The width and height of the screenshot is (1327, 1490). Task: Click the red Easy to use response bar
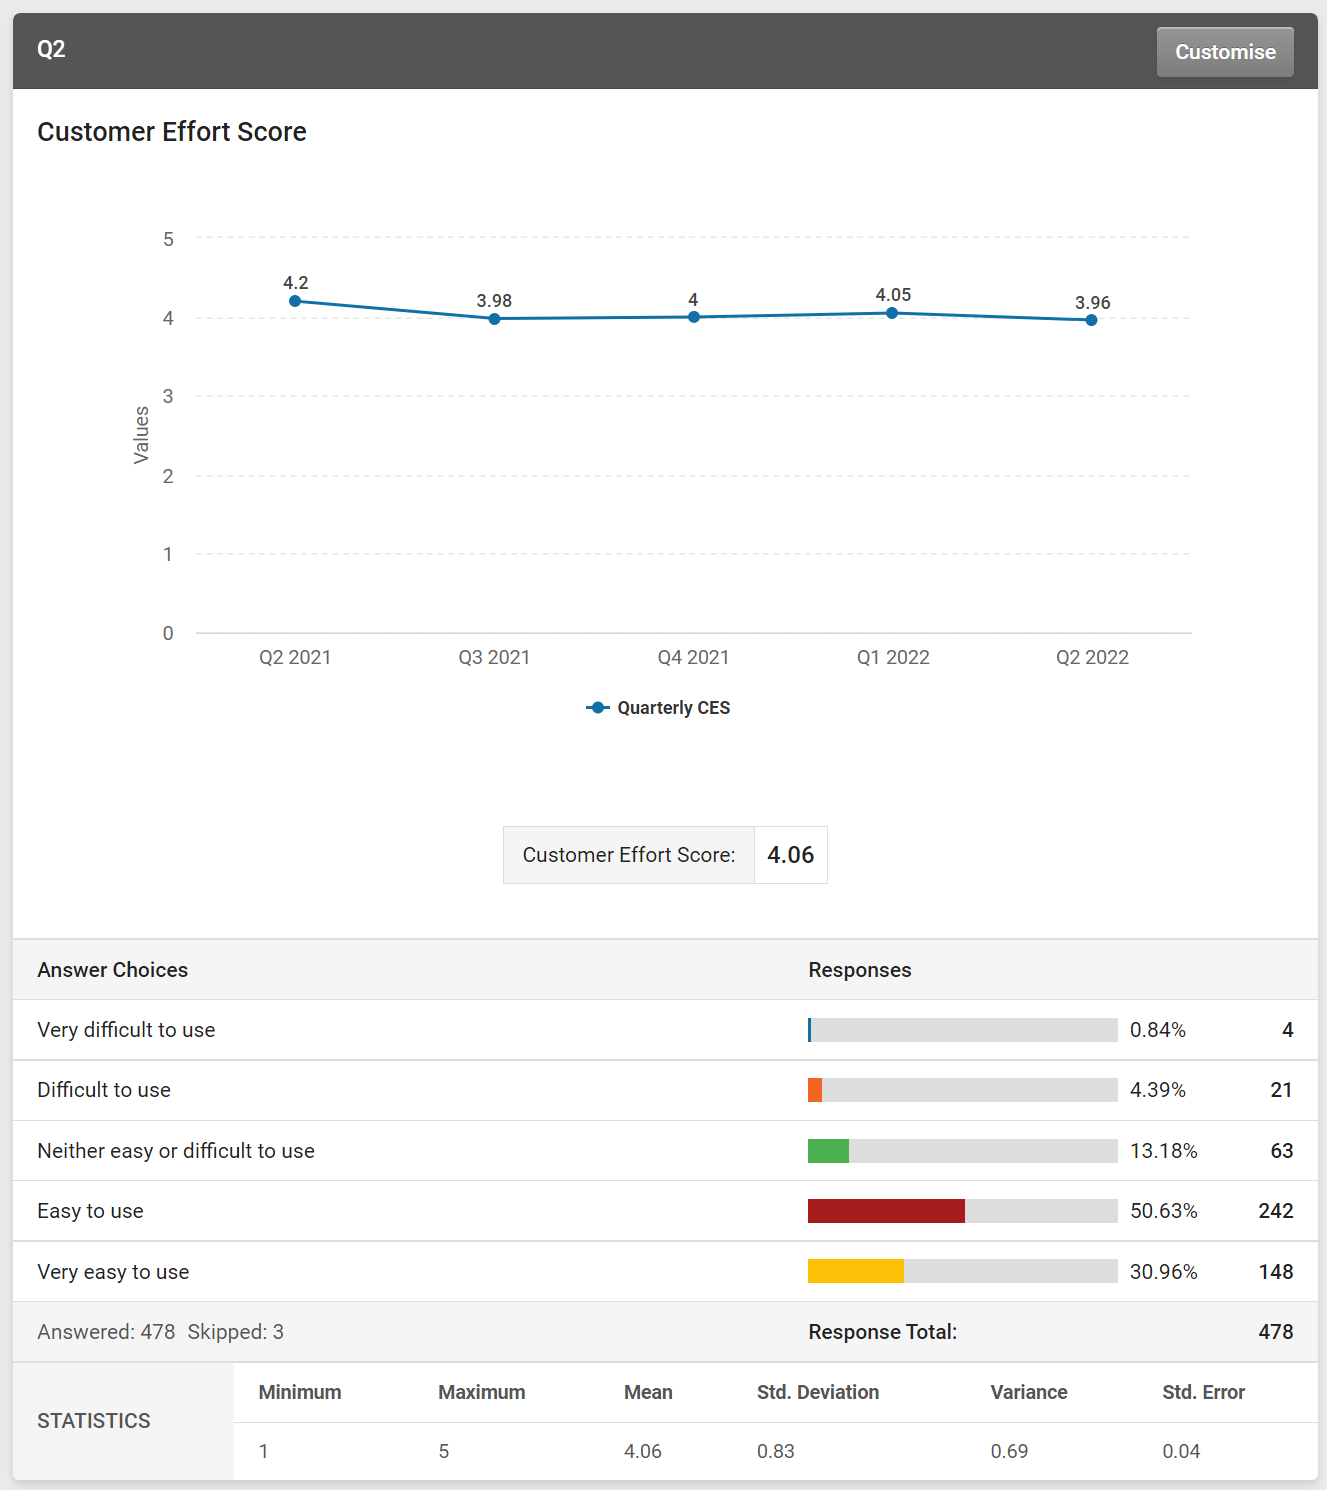885,1211
